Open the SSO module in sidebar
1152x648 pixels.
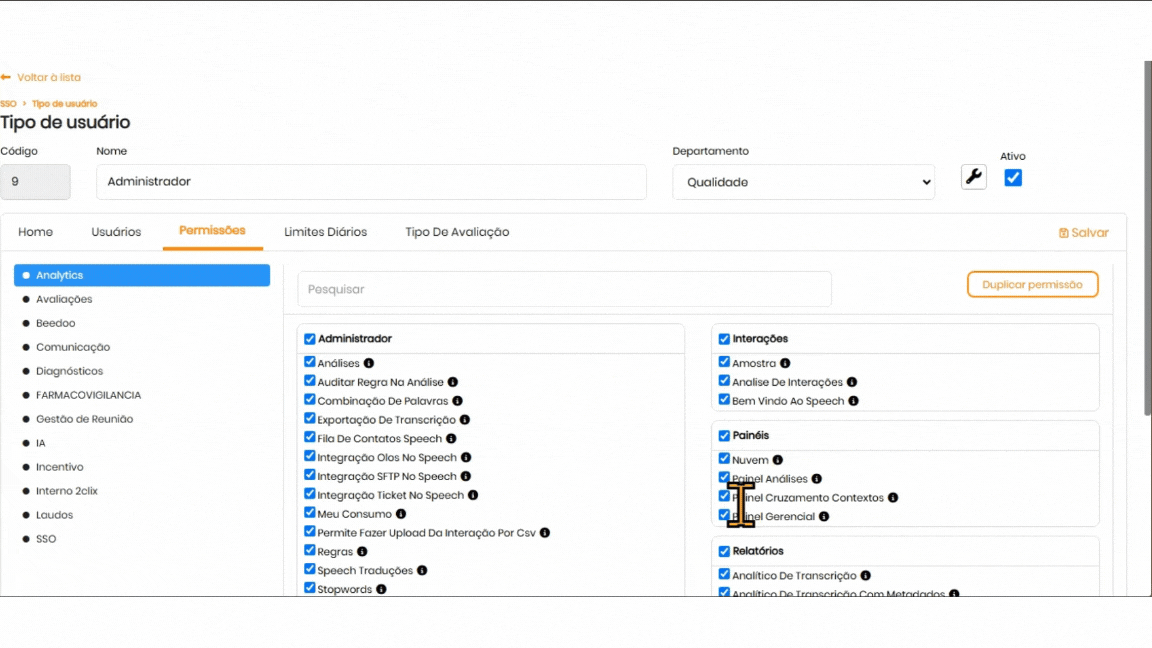tap(46, 539)
